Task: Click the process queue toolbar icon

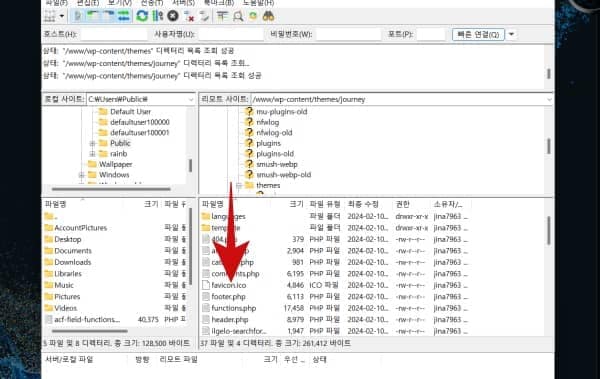Action: (158, 16)
